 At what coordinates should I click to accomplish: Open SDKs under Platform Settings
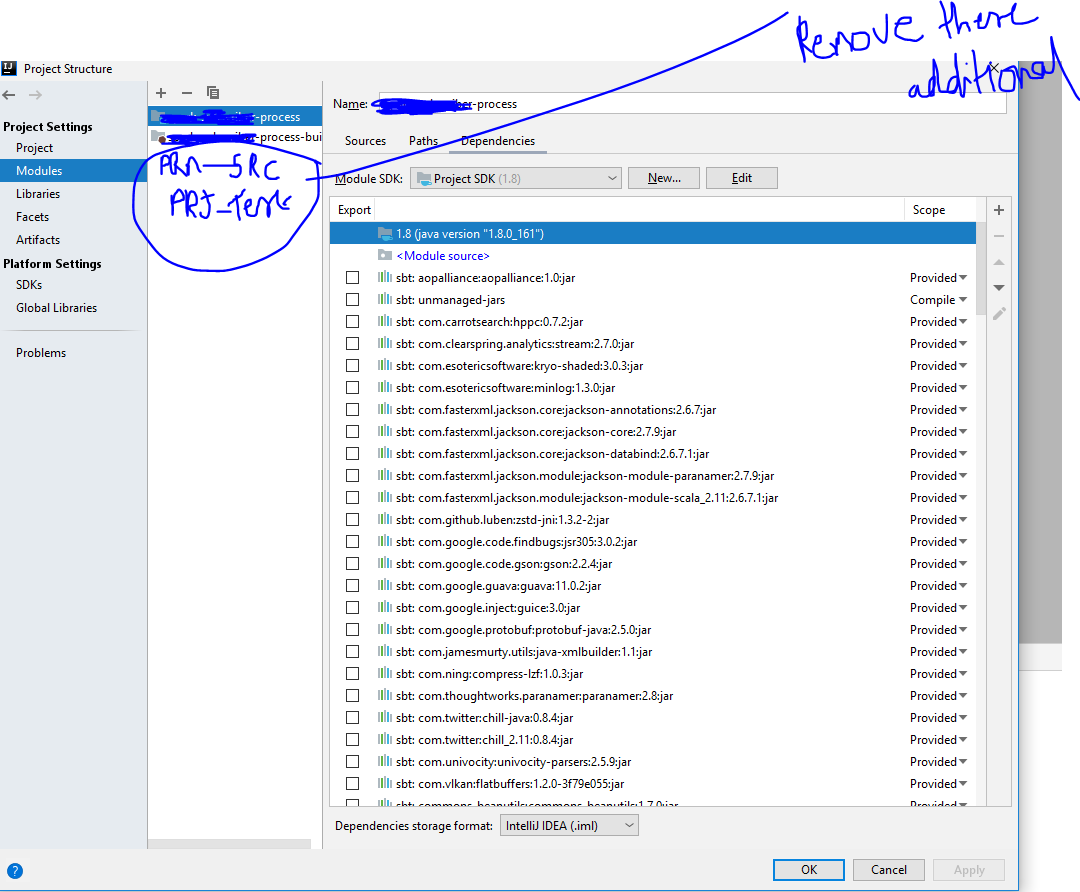tap(29, 285)
